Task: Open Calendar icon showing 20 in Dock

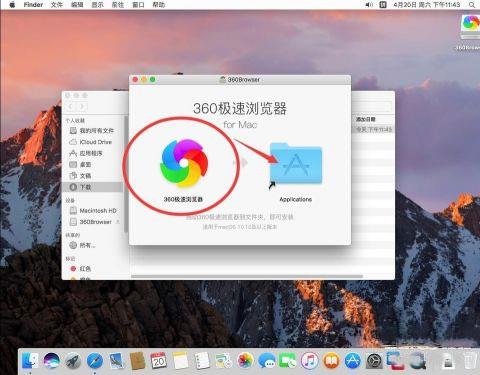Action: 159,361
